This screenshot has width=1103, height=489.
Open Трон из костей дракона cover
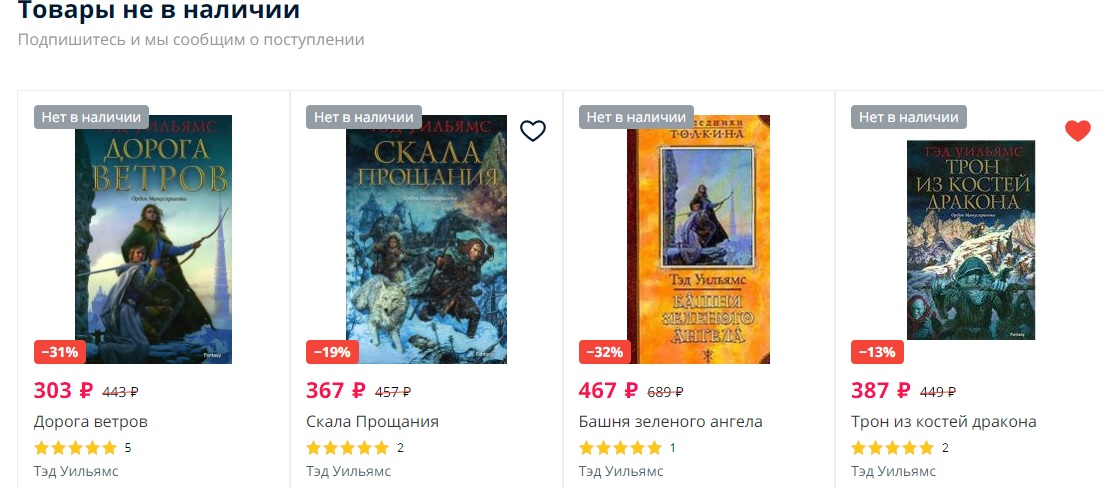click(x=971, y=240)
